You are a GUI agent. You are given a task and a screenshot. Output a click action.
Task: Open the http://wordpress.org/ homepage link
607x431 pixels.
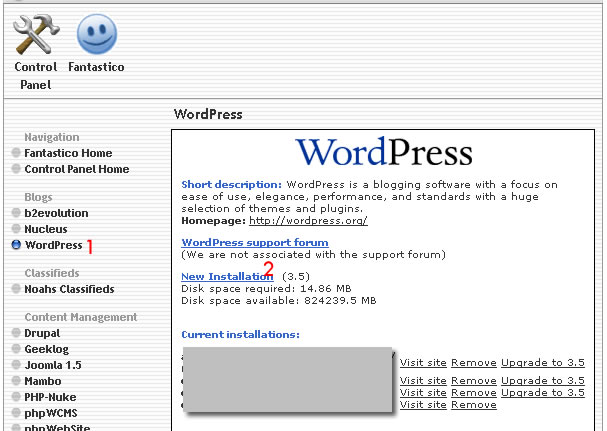(x=308, y=221)
